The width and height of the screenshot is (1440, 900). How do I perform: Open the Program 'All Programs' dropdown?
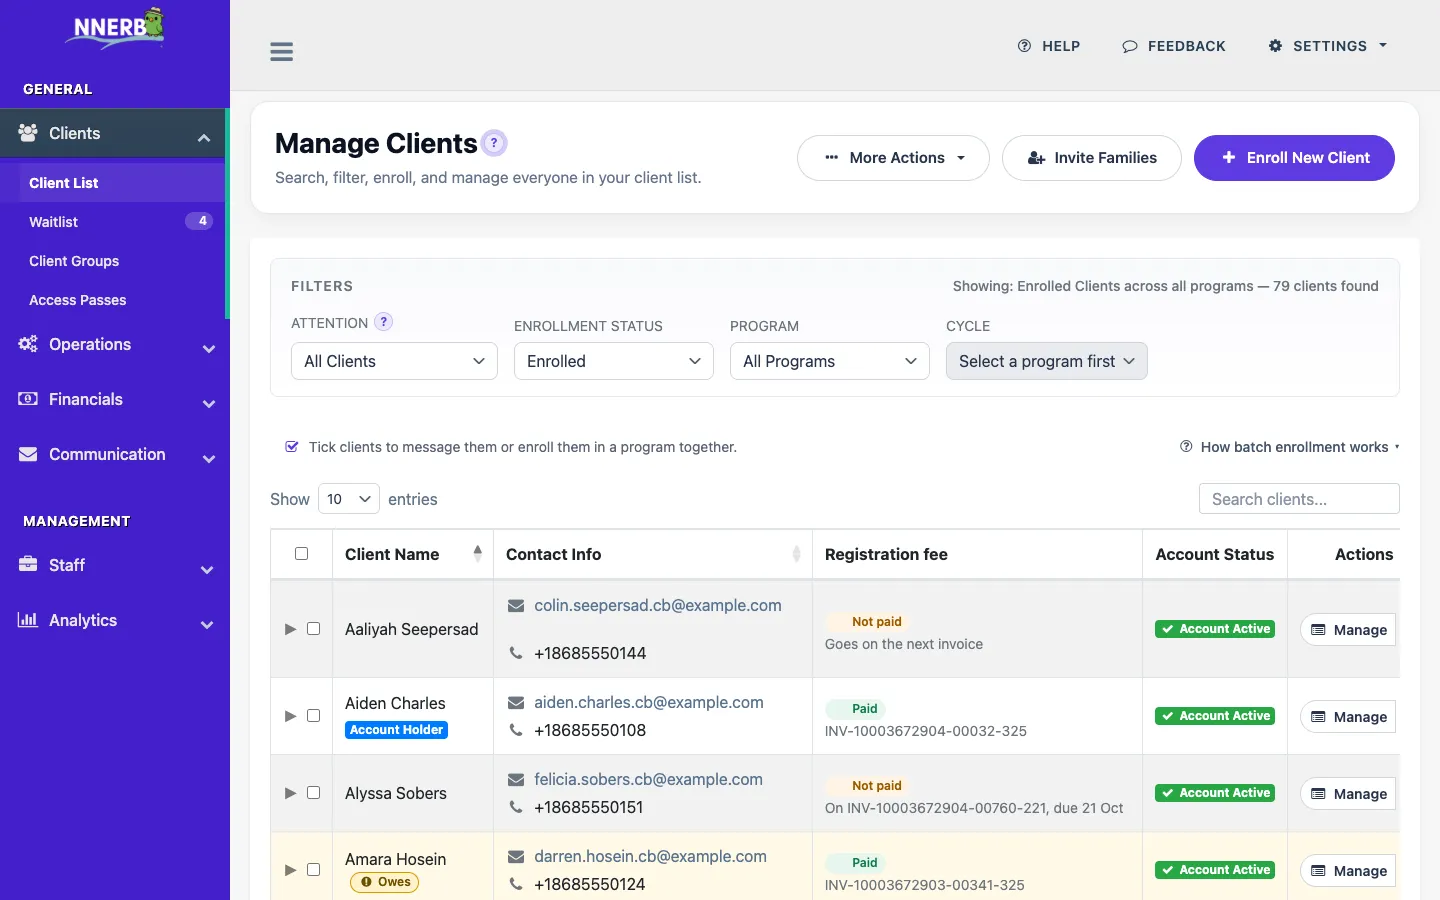click(x=830, y=361)
